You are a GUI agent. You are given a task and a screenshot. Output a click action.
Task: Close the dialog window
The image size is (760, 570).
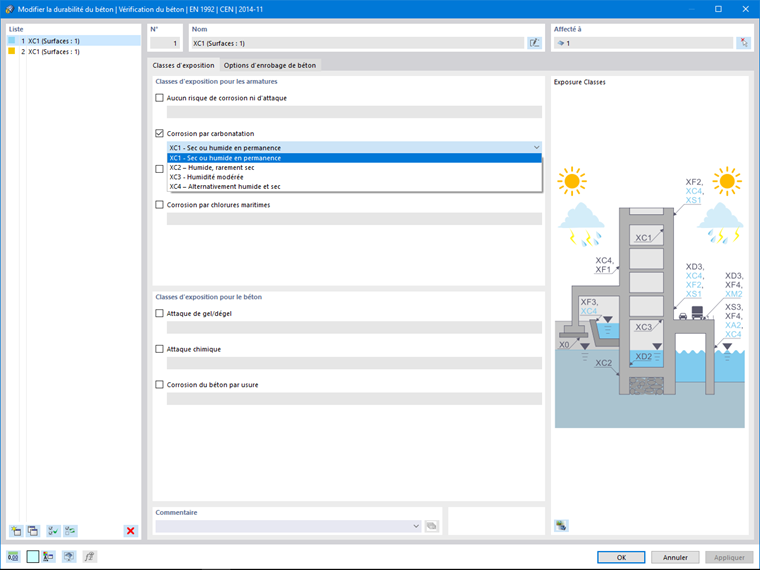coord(745,9)
